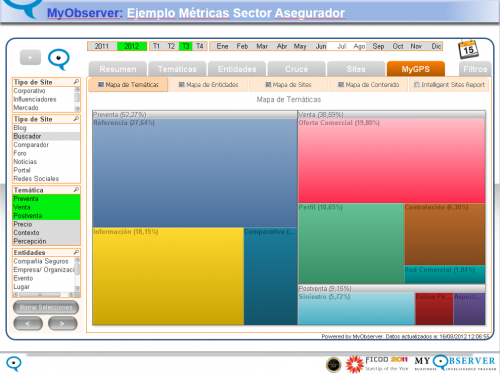The image size is (500, 374).
Task: Go forward with the right arrow button
Action: pos(62,323)
